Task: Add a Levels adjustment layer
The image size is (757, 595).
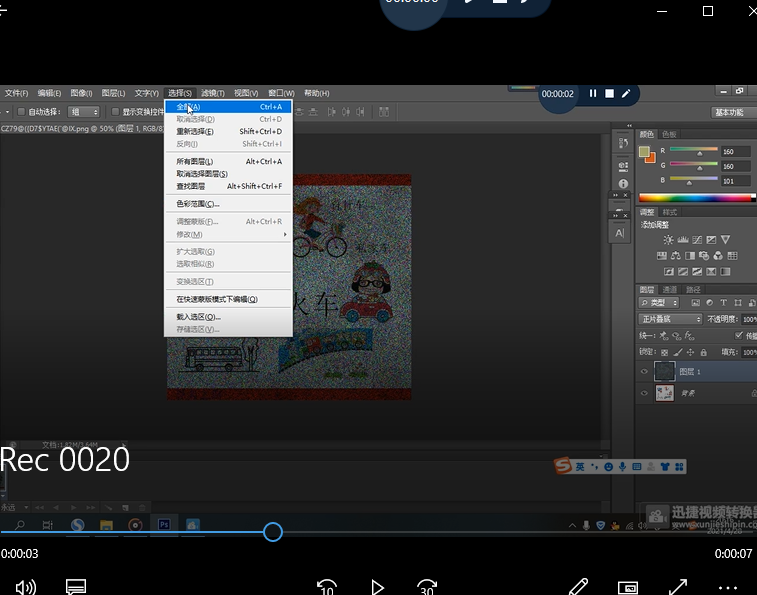Action: click(x=683, y=240)
